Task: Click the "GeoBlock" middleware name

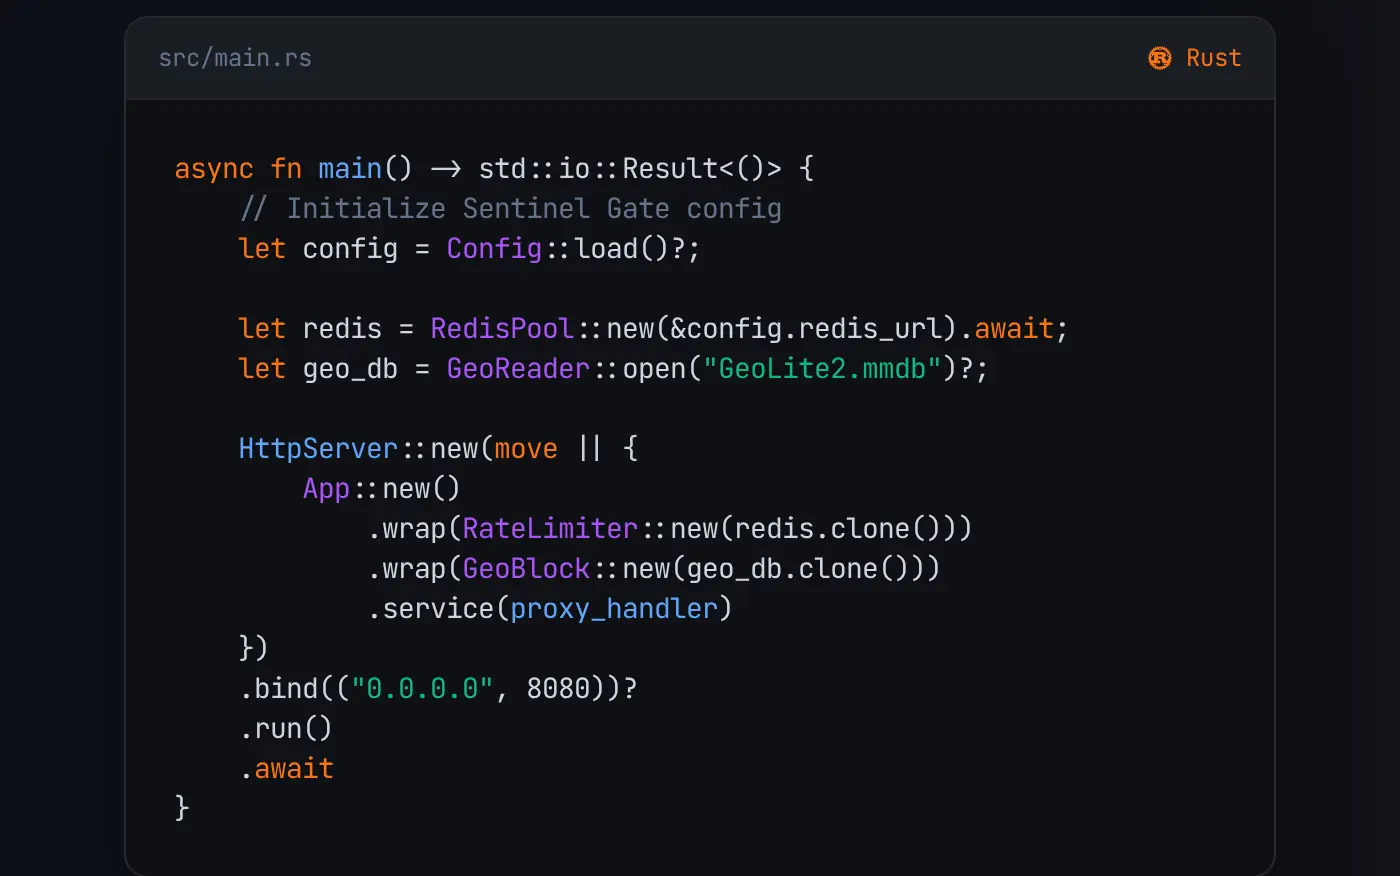Action: tap(526, 568)
